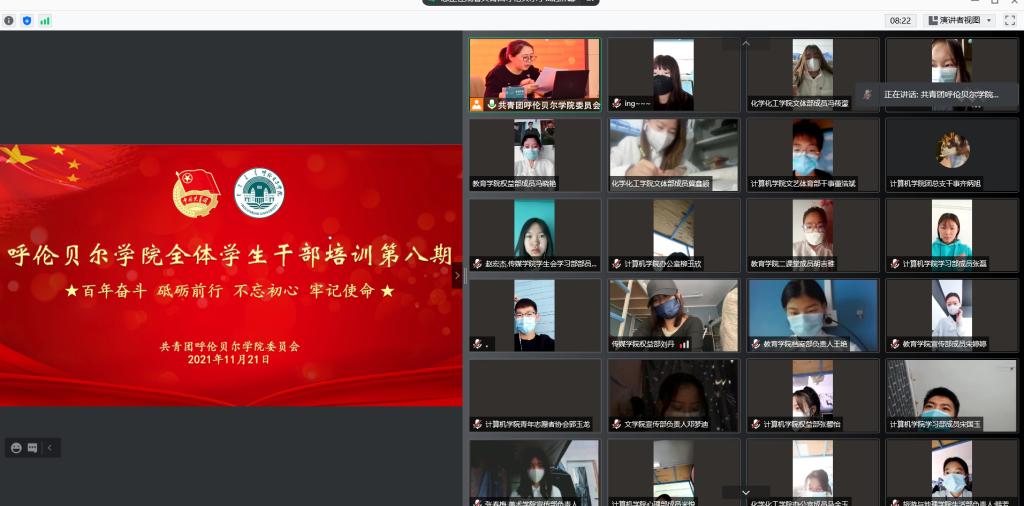
Task: Open the meeting info icon
Action: coord(9,20)
